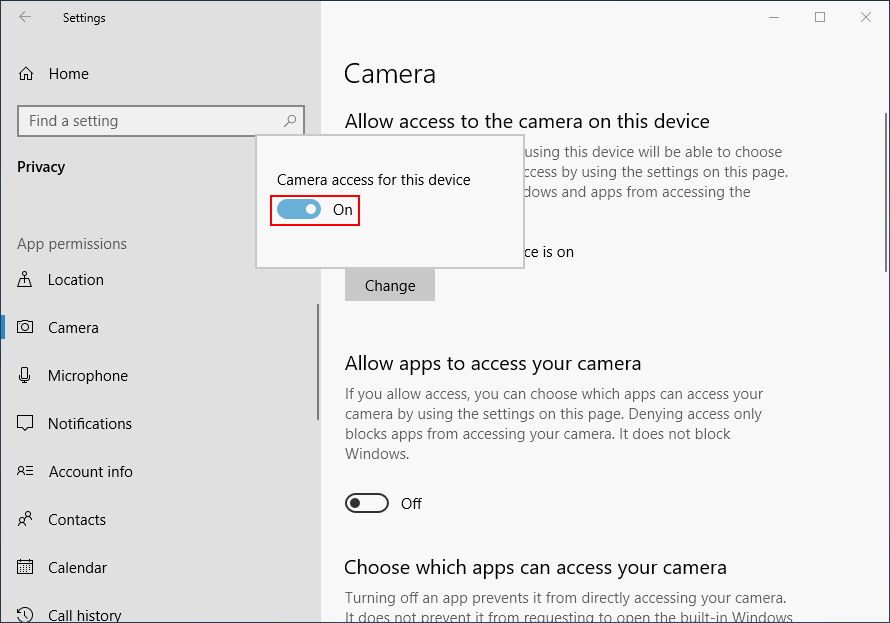Turn off Camera access for this device

[x=299, y=210]
